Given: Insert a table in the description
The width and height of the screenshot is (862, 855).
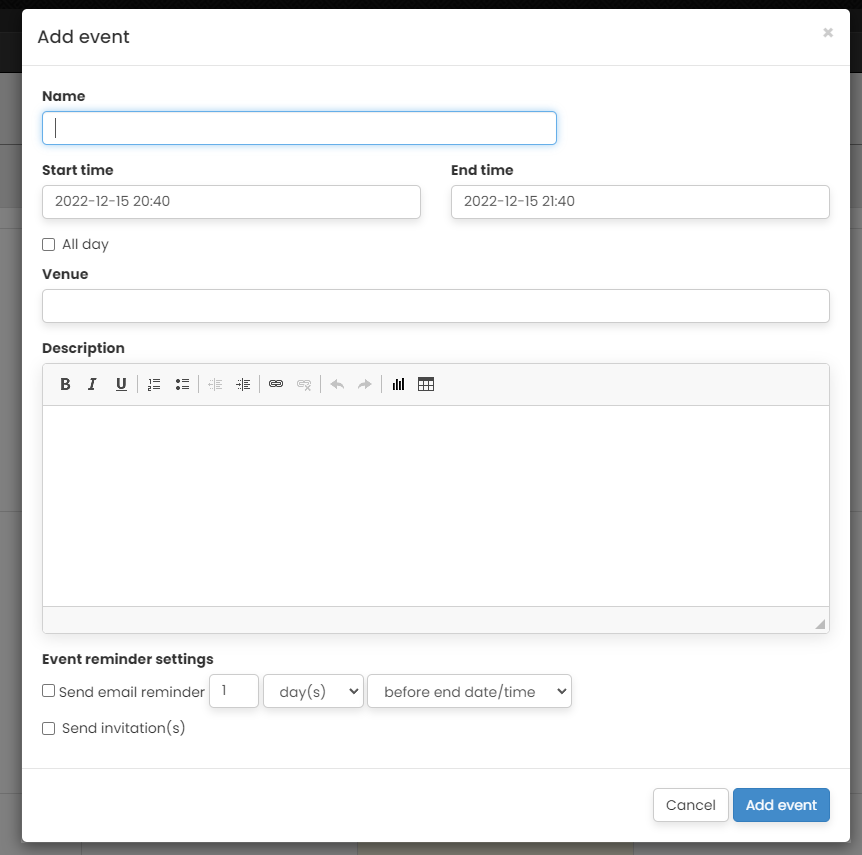Looking at the screenshot, I should pyautogui.click(x=426, y=384).
